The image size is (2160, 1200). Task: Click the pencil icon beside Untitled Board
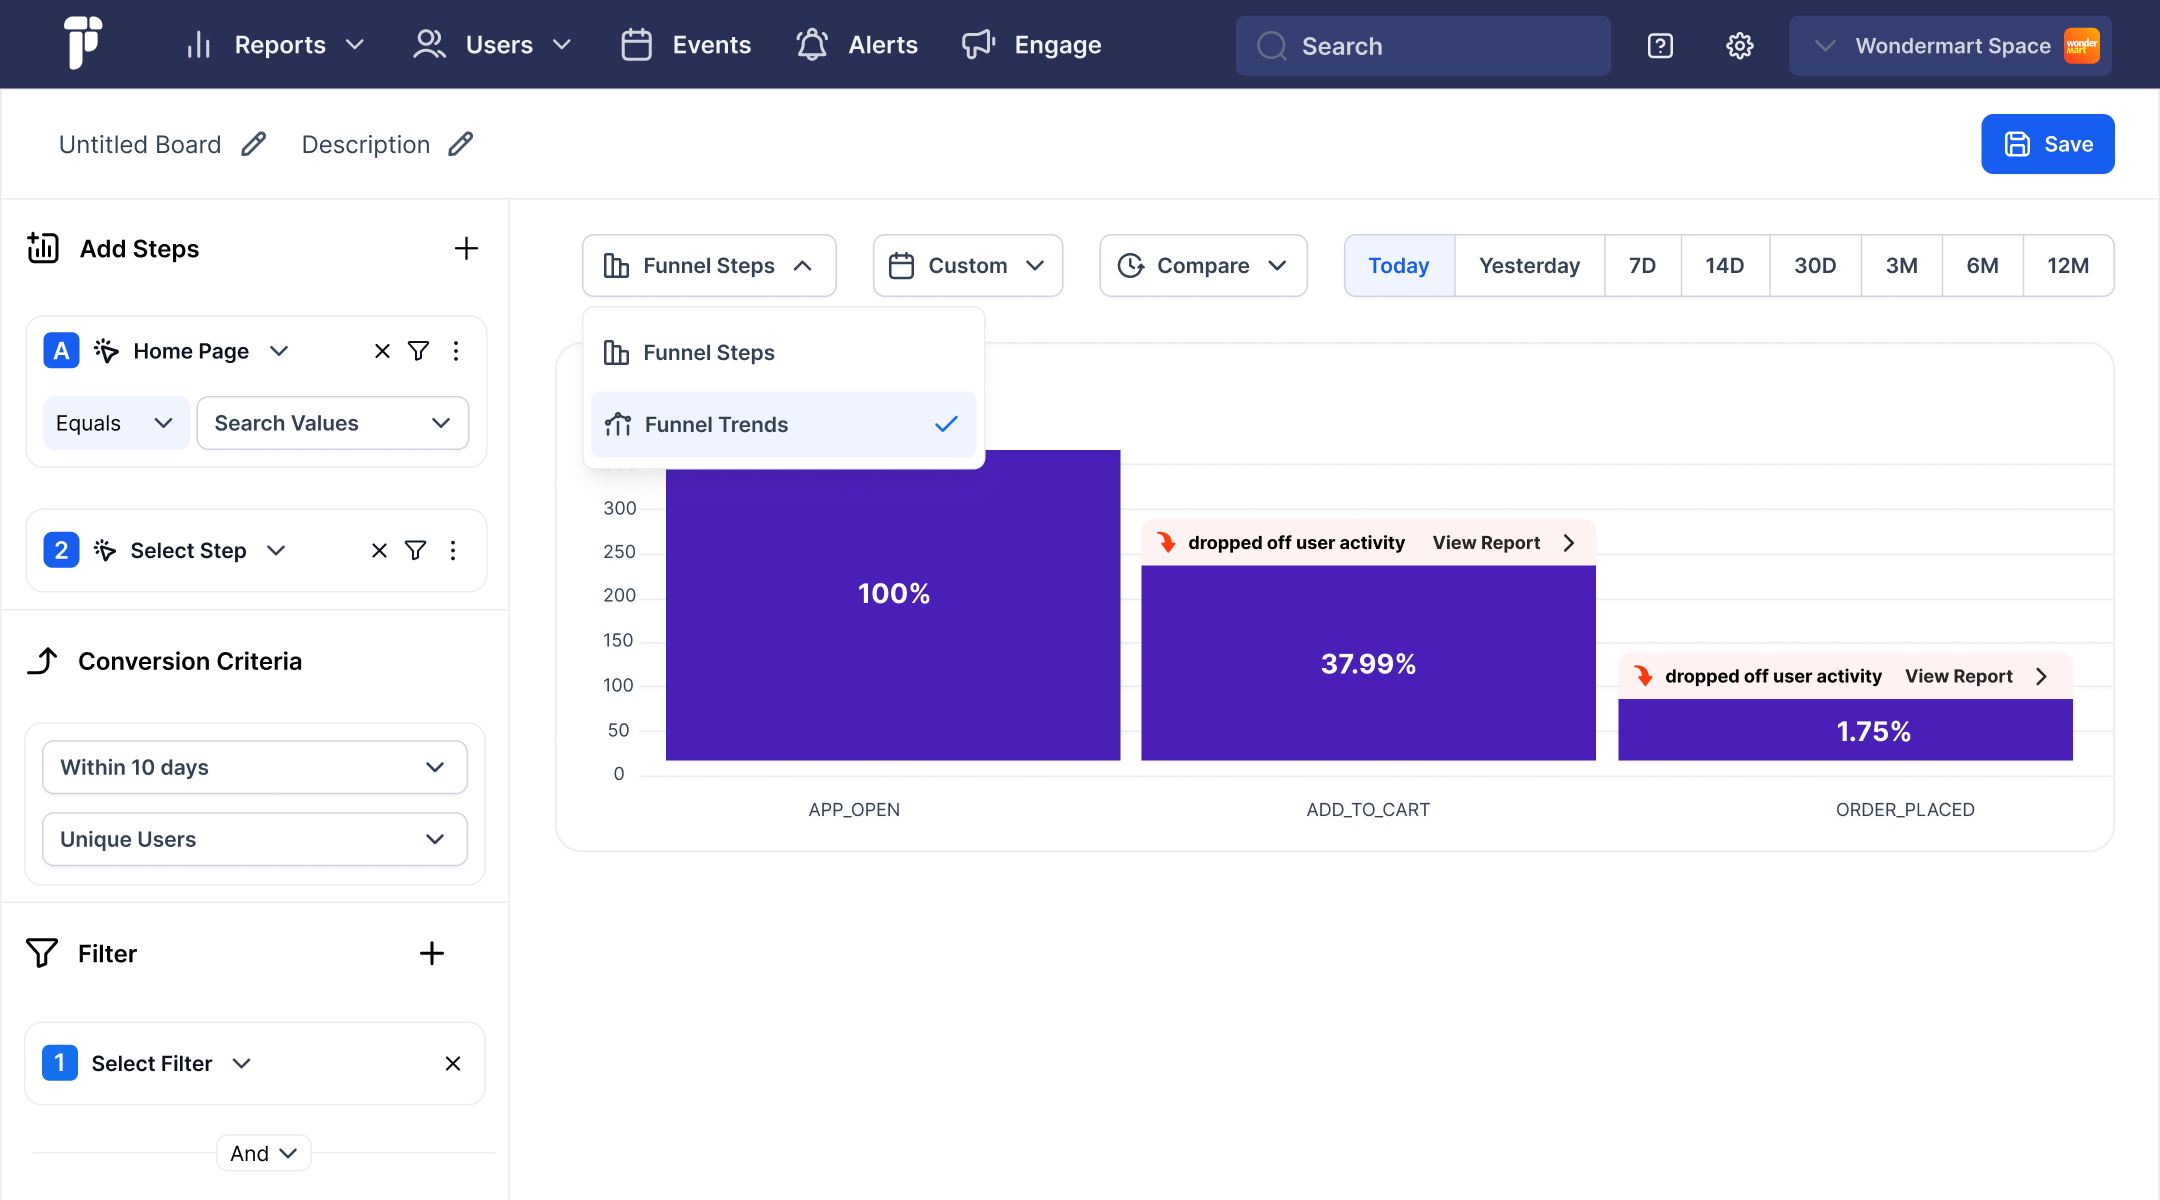[254, 144]
